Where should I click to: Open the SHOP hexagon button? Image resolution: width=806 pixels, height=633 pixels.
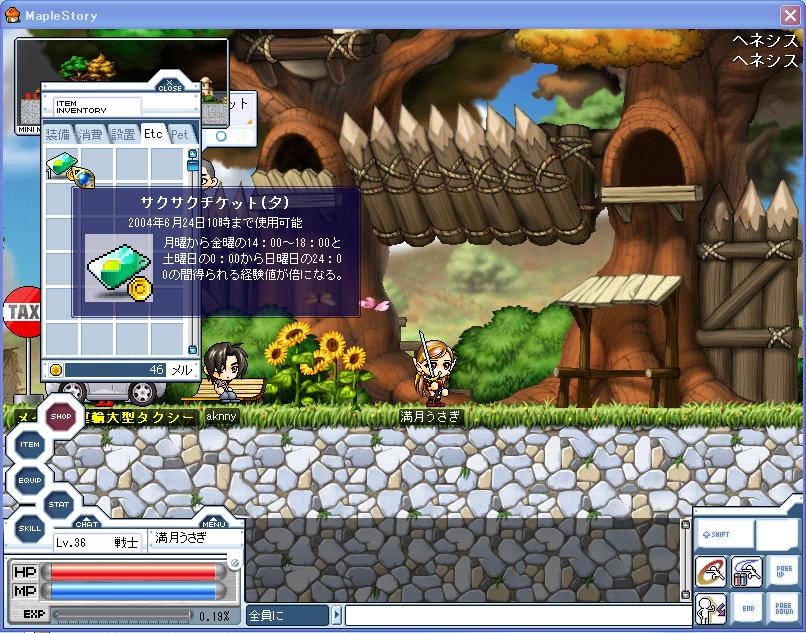pyautogui.click(x=60, y=416)
